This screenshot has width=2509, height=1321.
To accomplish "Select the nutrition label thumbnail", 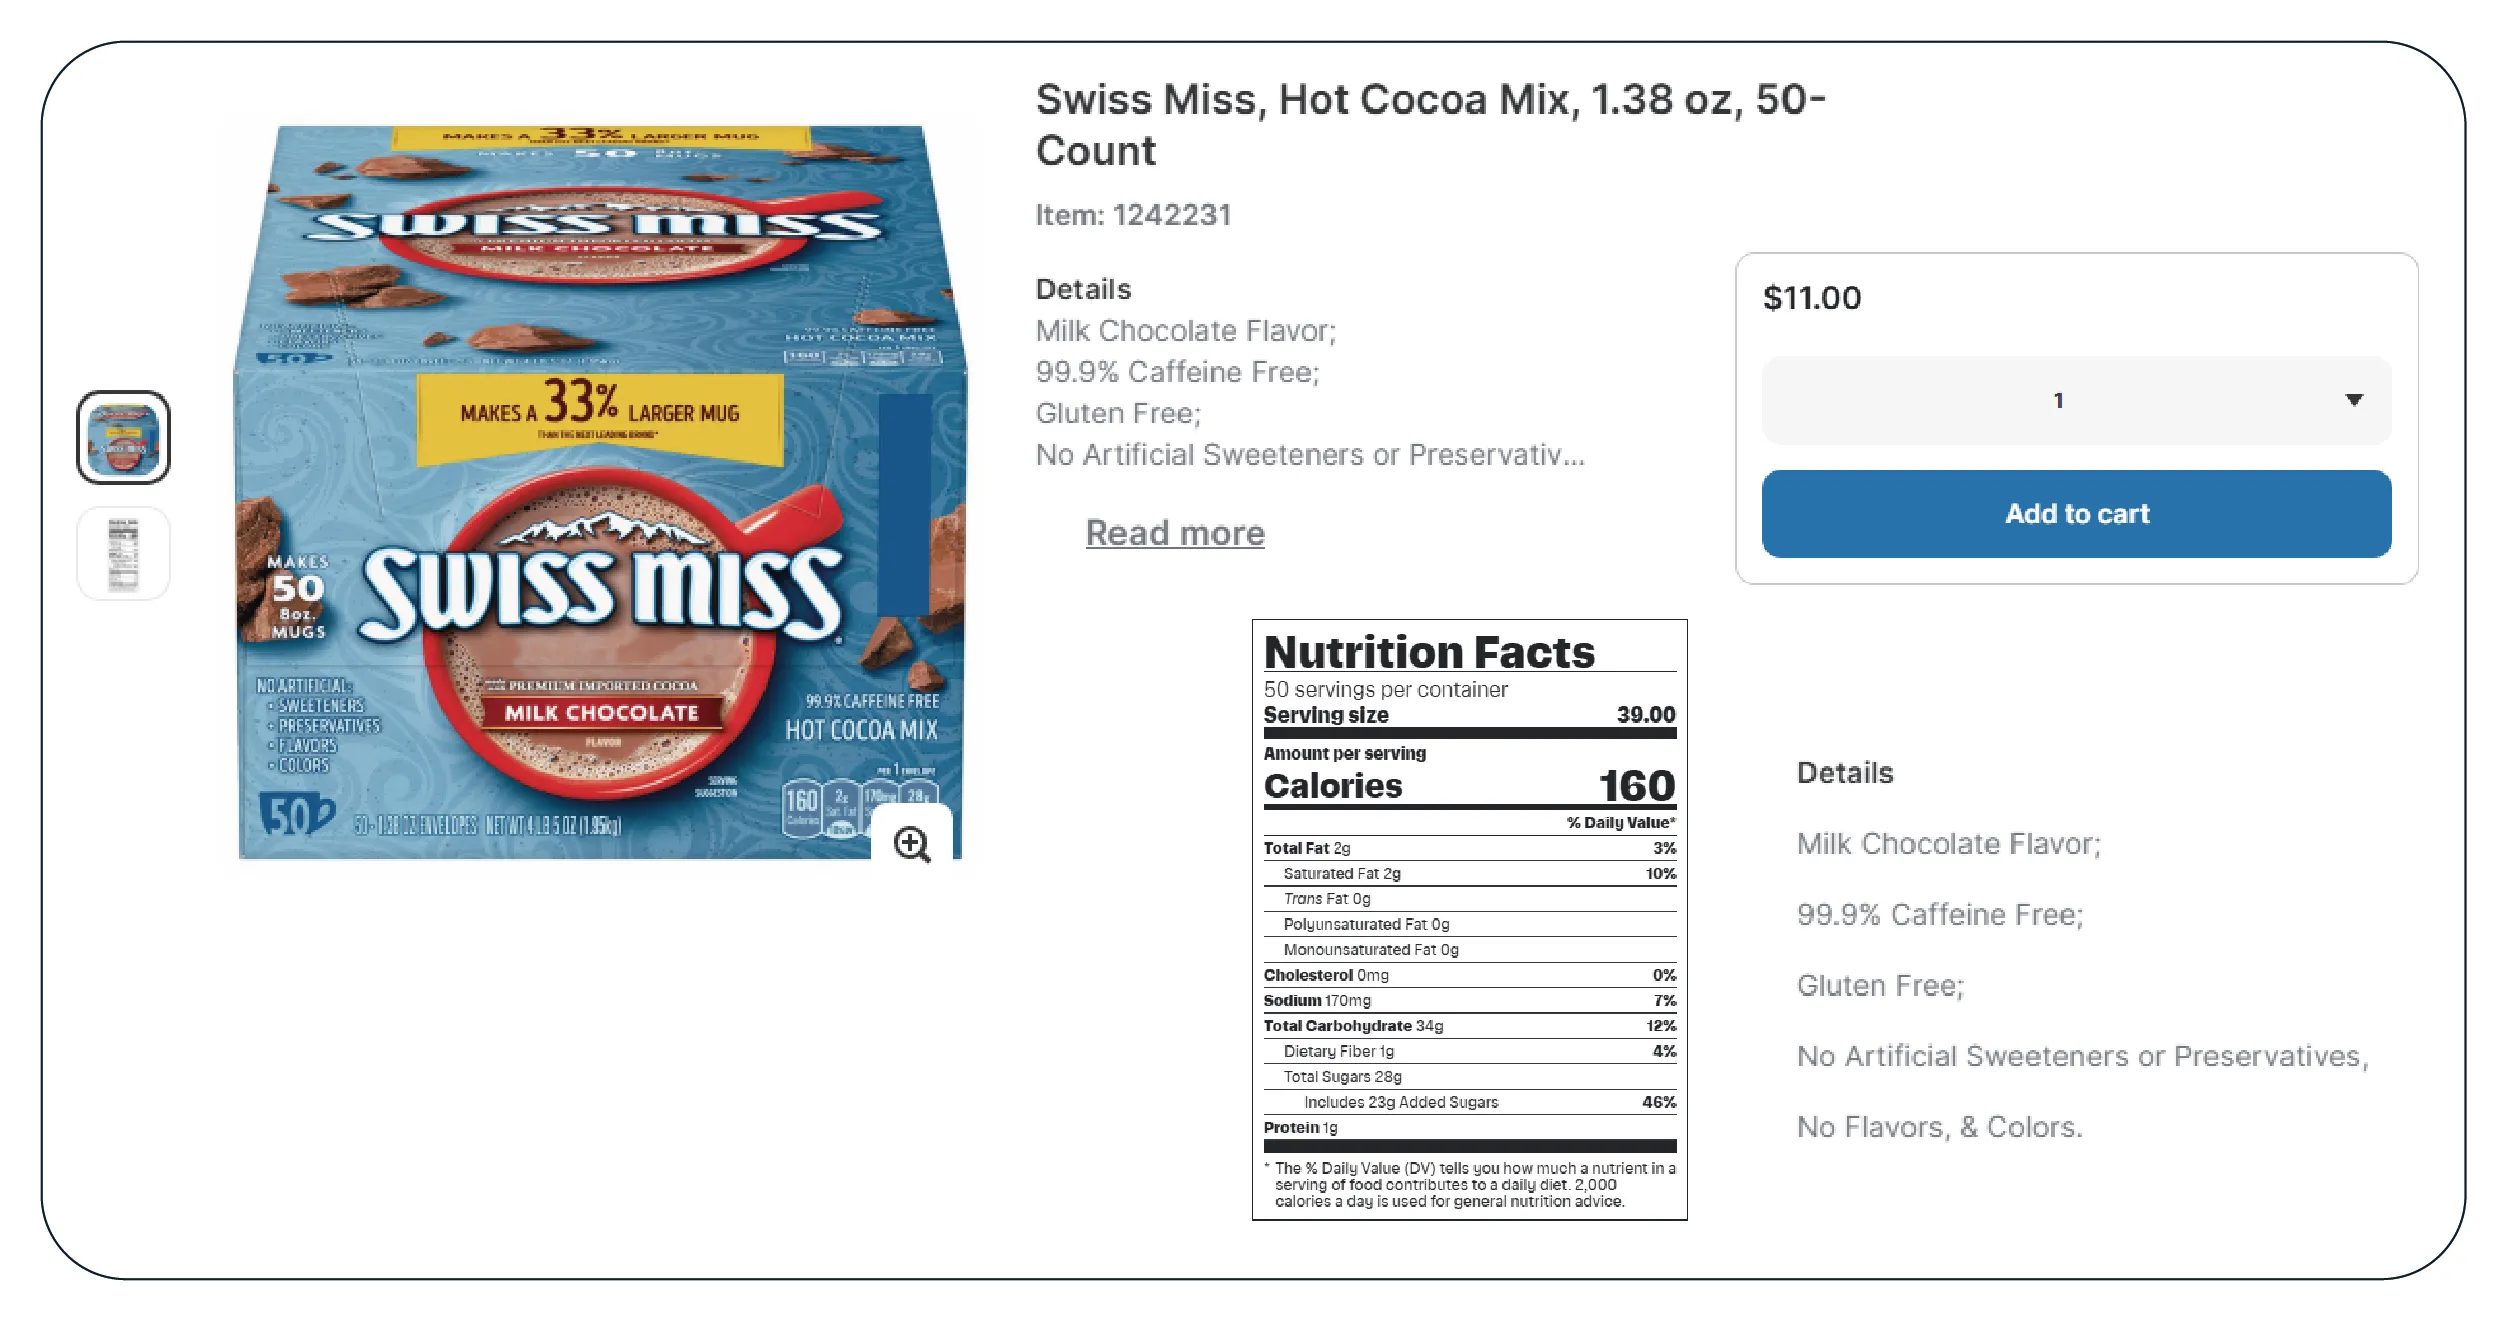I will tap(124, 553).
